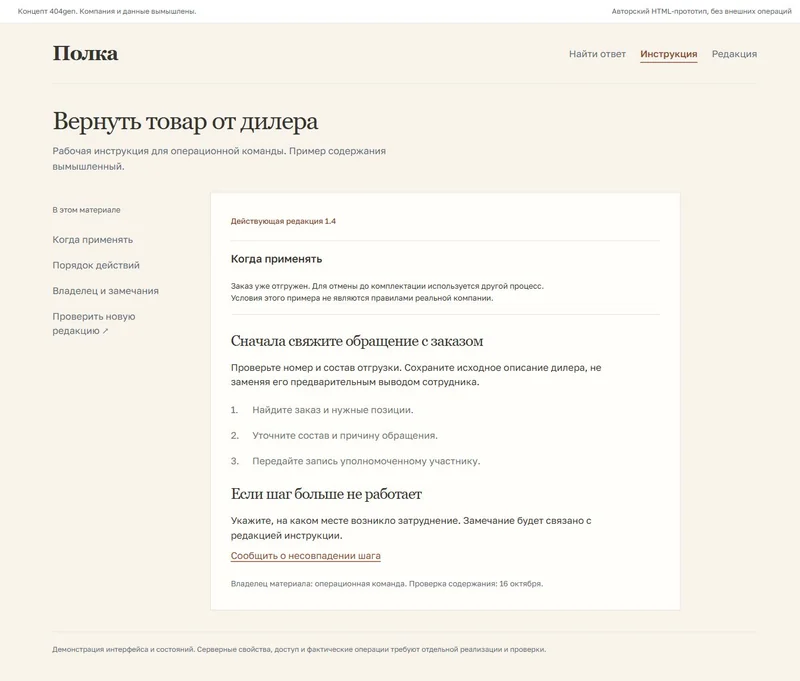Click the Укажите, на каком месте paragraph
Image resolution: width=800 pixels, height=681 pixels.
[411, 528]
